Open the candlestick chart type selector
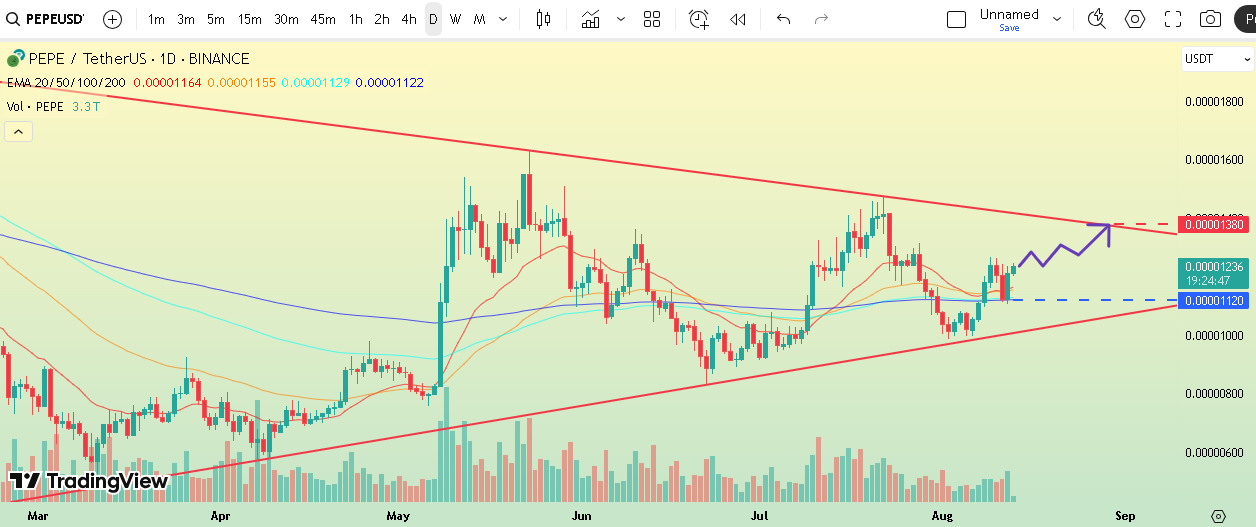1256x527 pixels. click(x=543, y=19)
